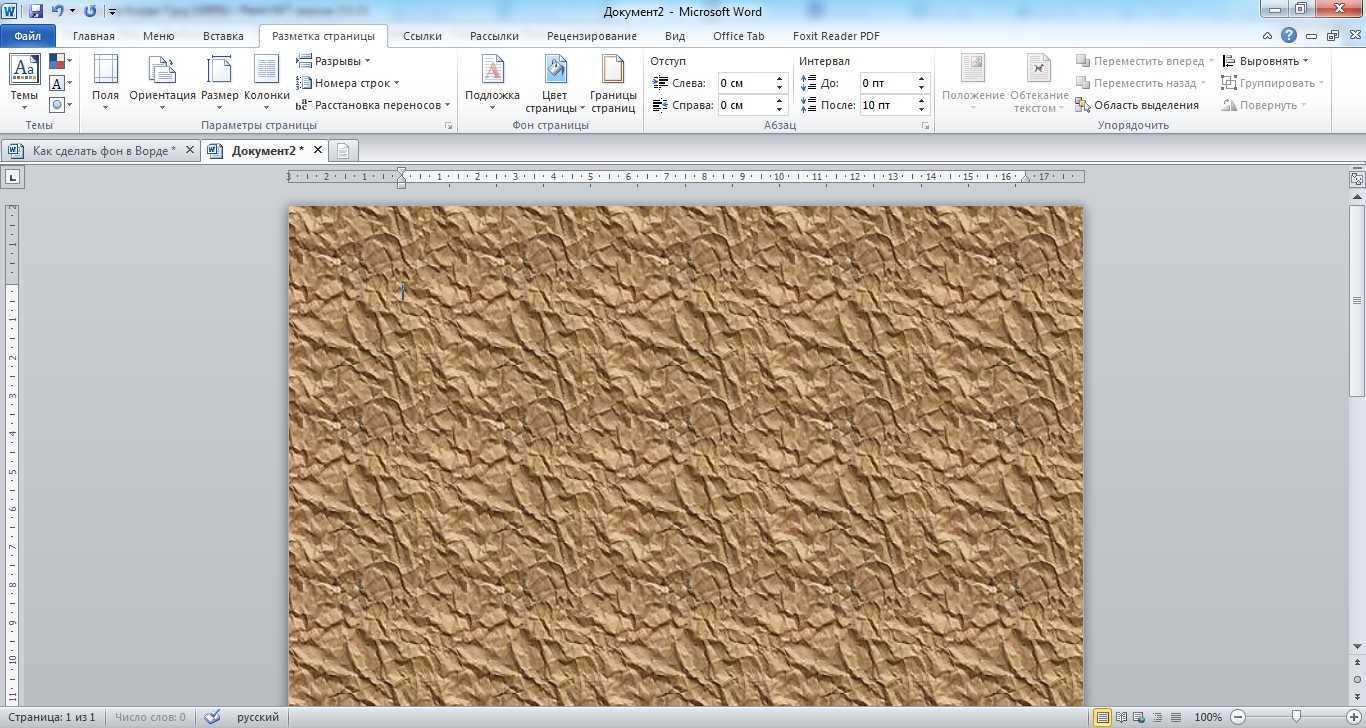The width and height of the screenshot is (1366, 728).
Task: Open the Параметры страницы dialog launcher
Action: click(448, 126)
